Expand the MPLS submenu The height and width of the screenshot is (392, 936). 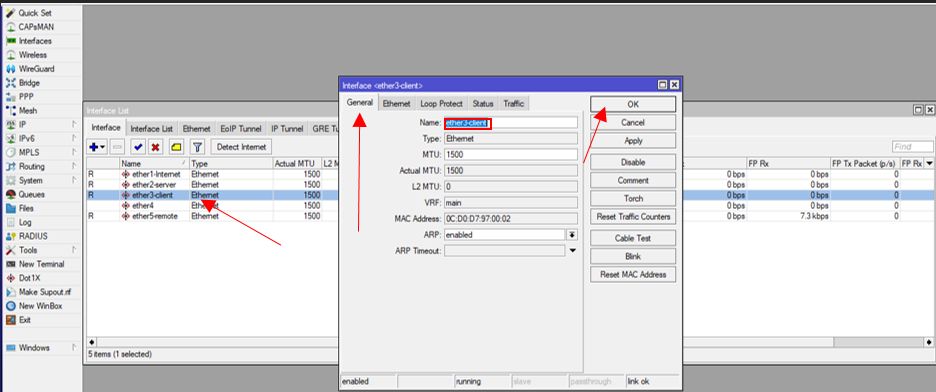pos(41,152)
